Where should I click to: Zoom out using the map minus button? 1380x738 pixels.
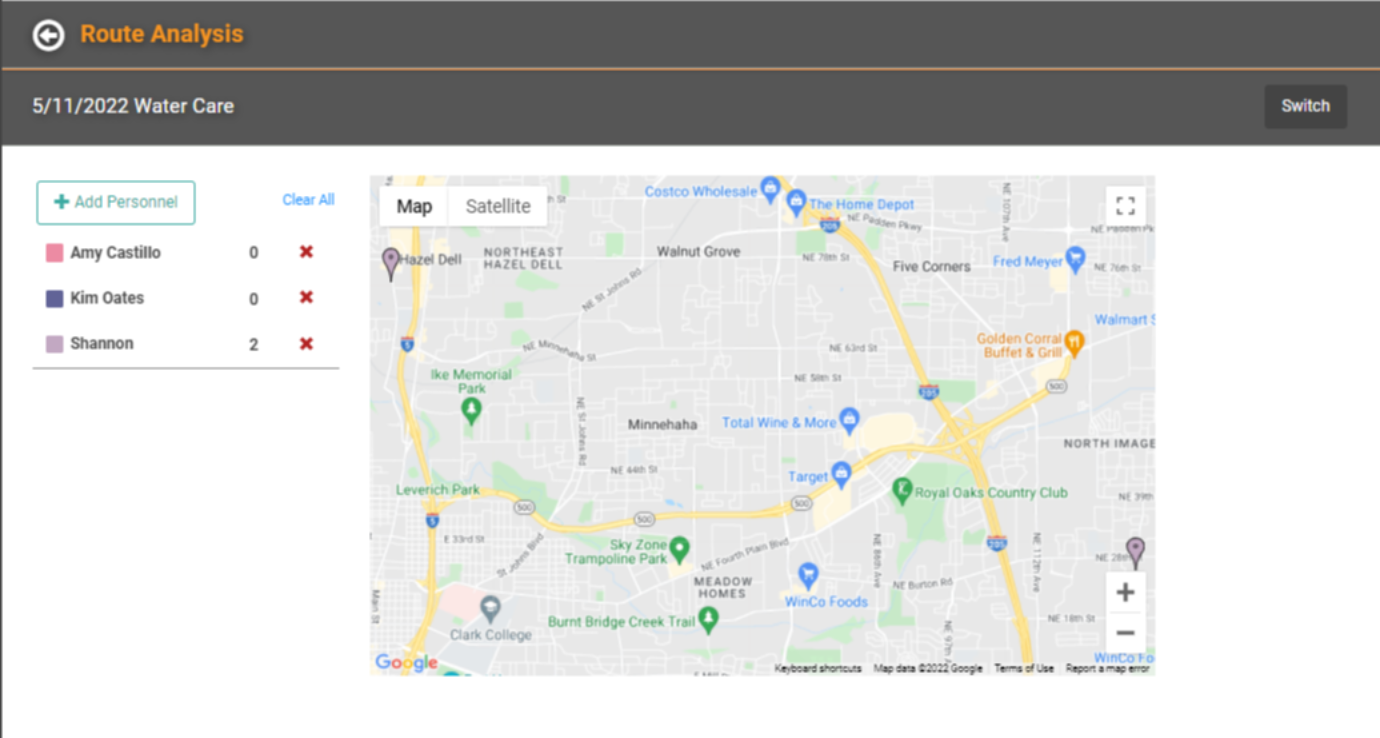pyautogui.click(x=1125, y=633)
